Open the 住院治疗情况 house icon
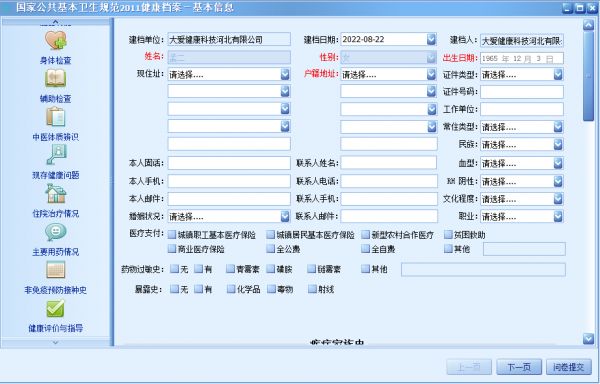This screenshot has width=600, height=384. click(56, 193)
